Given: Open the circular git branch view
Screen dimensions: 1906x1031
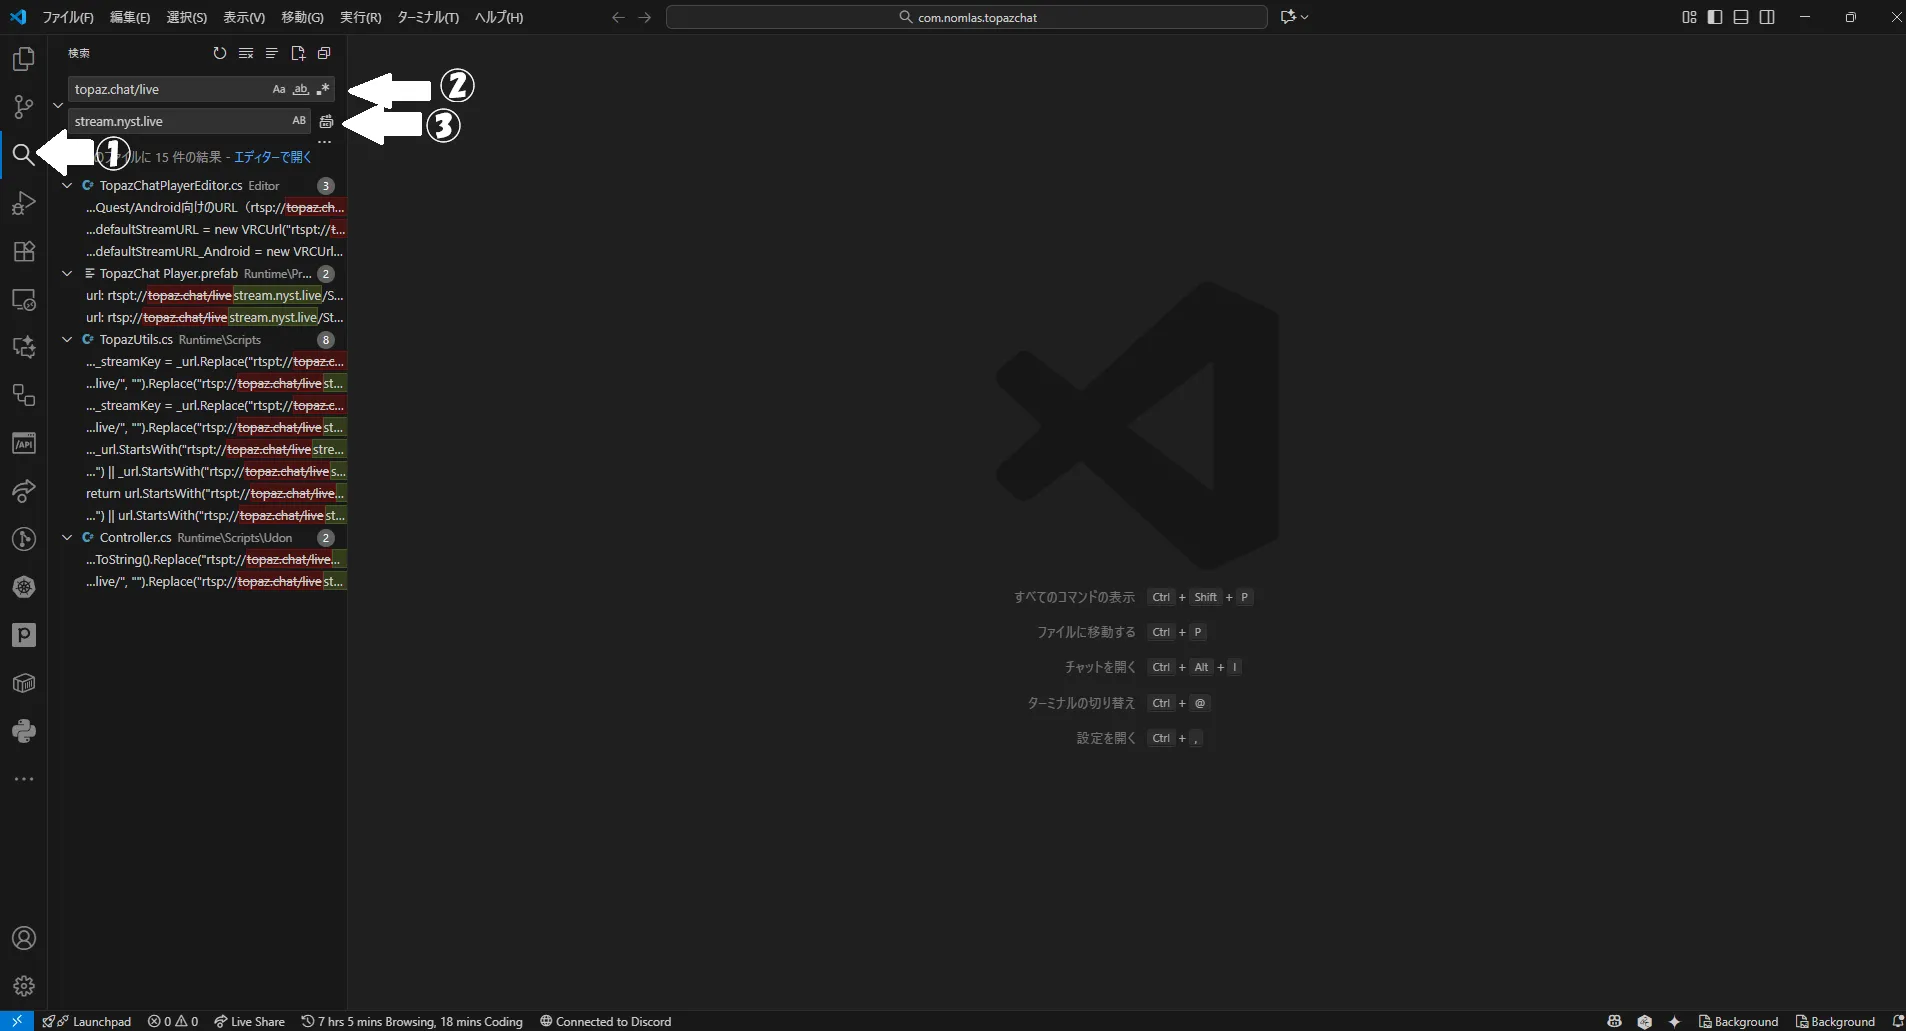Looking at the screenshot, I should [x=23, y=539].
